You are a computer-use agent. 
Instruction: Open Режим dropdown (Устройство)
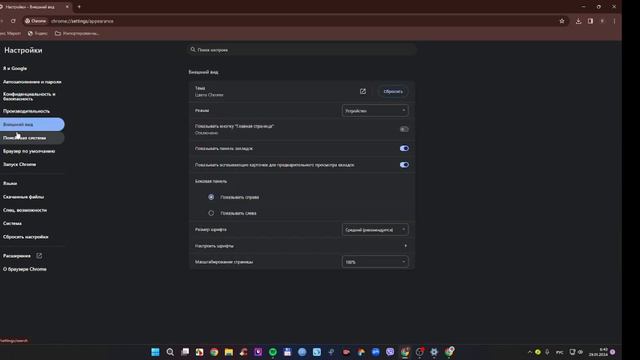tap(375, 111)
